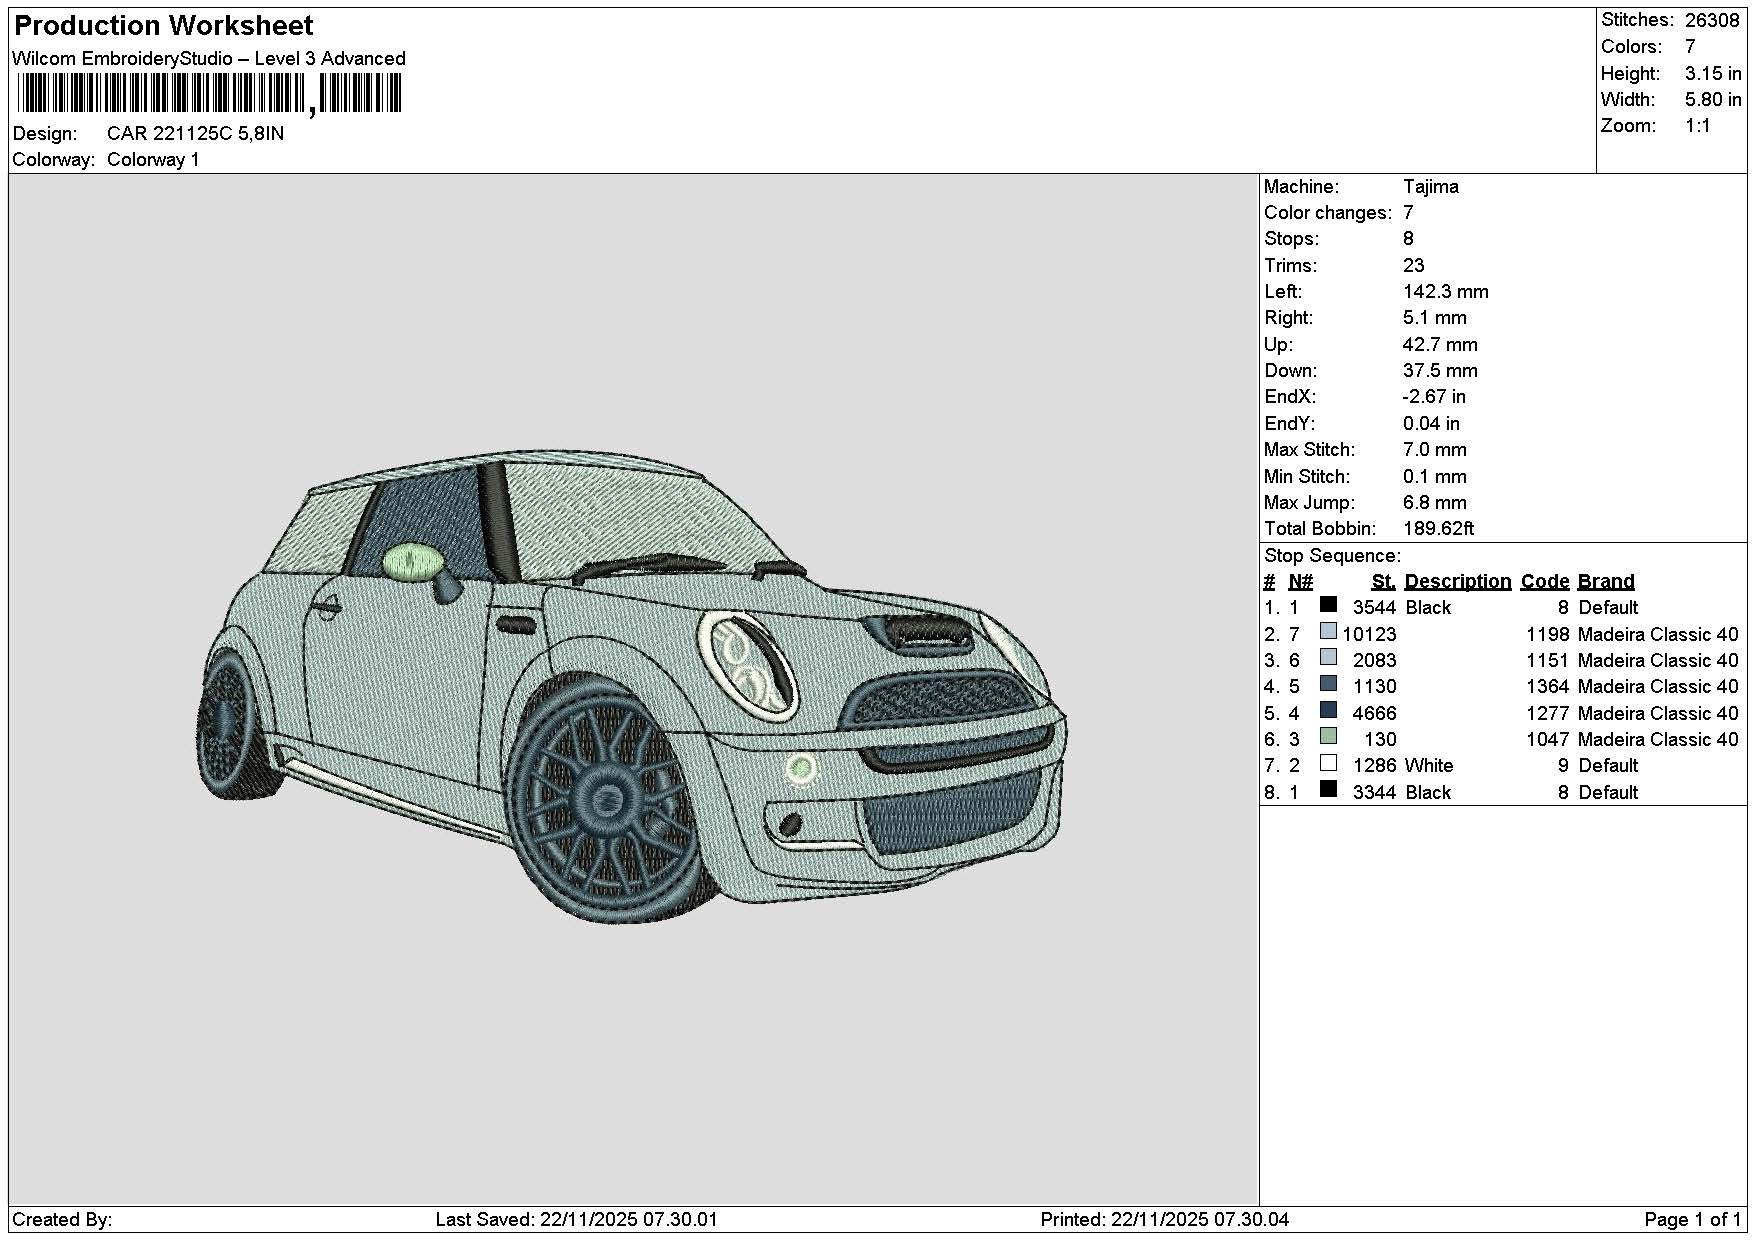Click the Height value 3.15 in
The width and height of the screenshot is (1755, 1240).
click(x=1713, y=74)
